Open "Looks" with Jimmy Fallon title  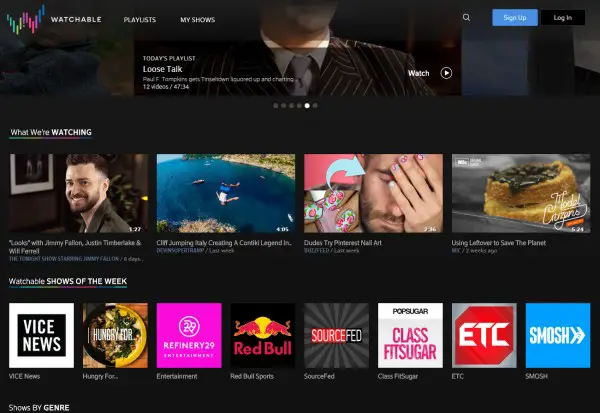[75, 247]
